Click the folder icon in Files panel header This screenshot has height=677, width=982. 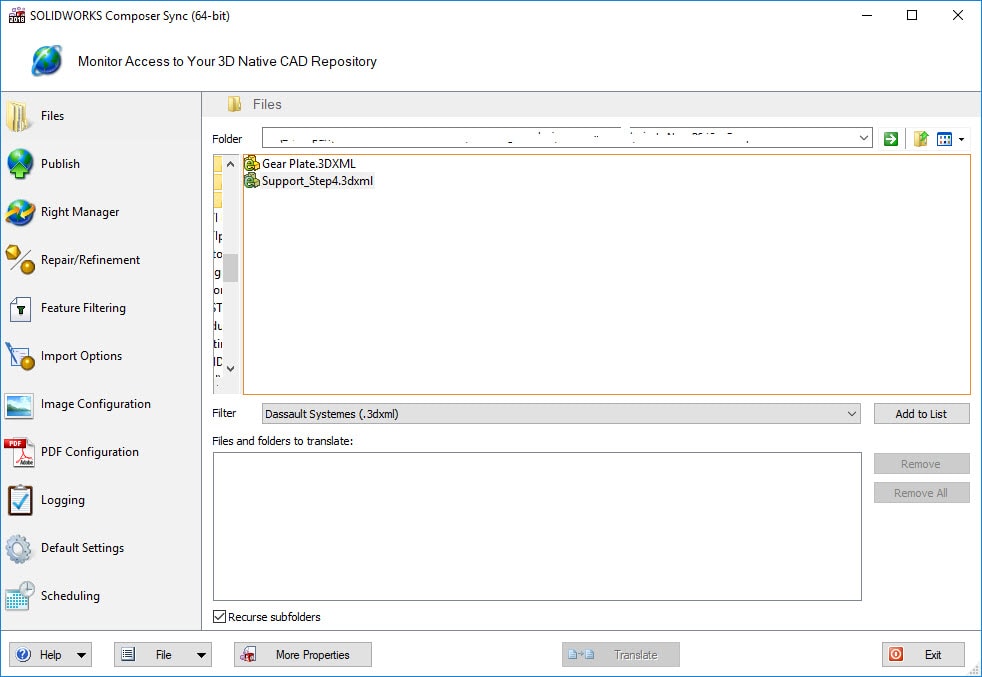pyautogui.click(x=234, y=104)
